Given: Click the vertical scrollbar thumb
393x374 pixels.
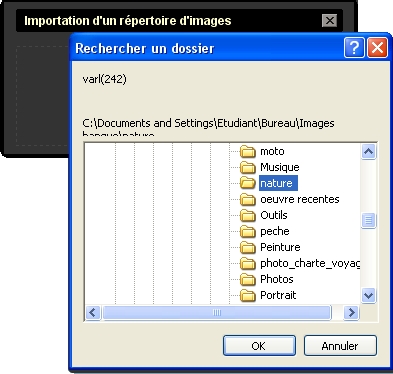Looking at the screenshot, I should (368, 220).
